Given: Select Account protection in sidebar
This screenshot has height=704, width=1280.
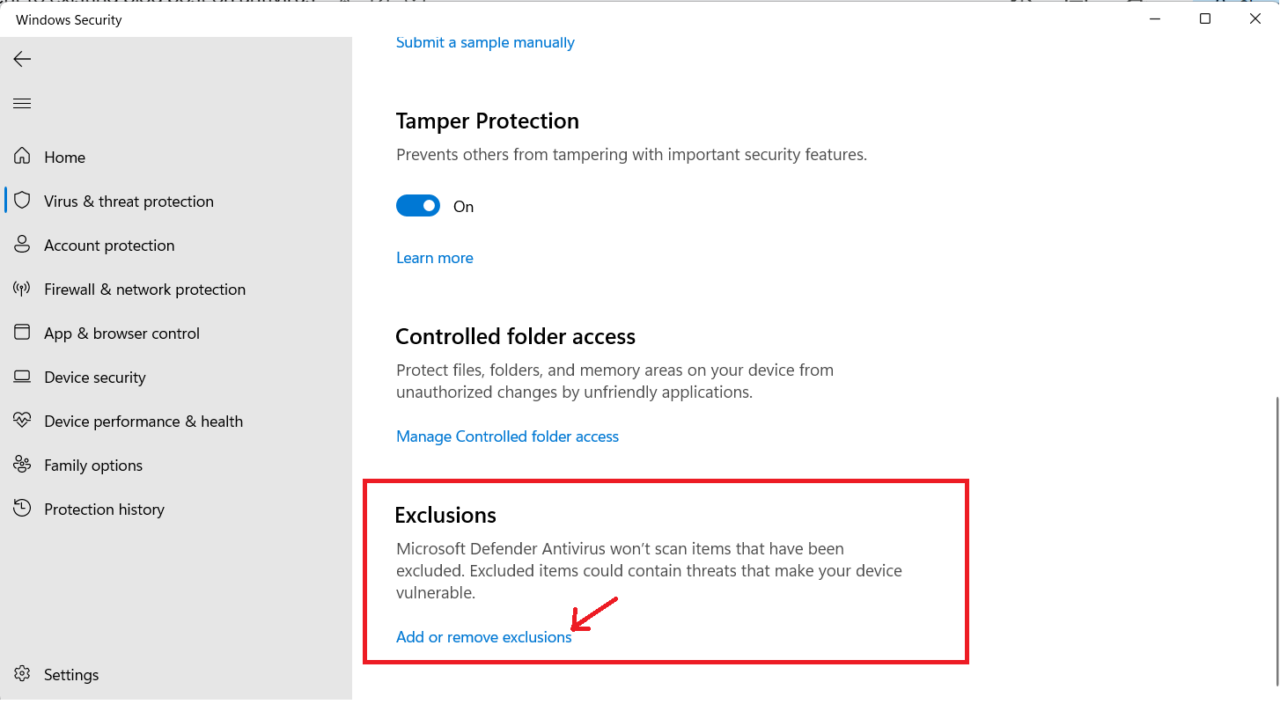Looking at the screenshot, I should click(108, 244).
